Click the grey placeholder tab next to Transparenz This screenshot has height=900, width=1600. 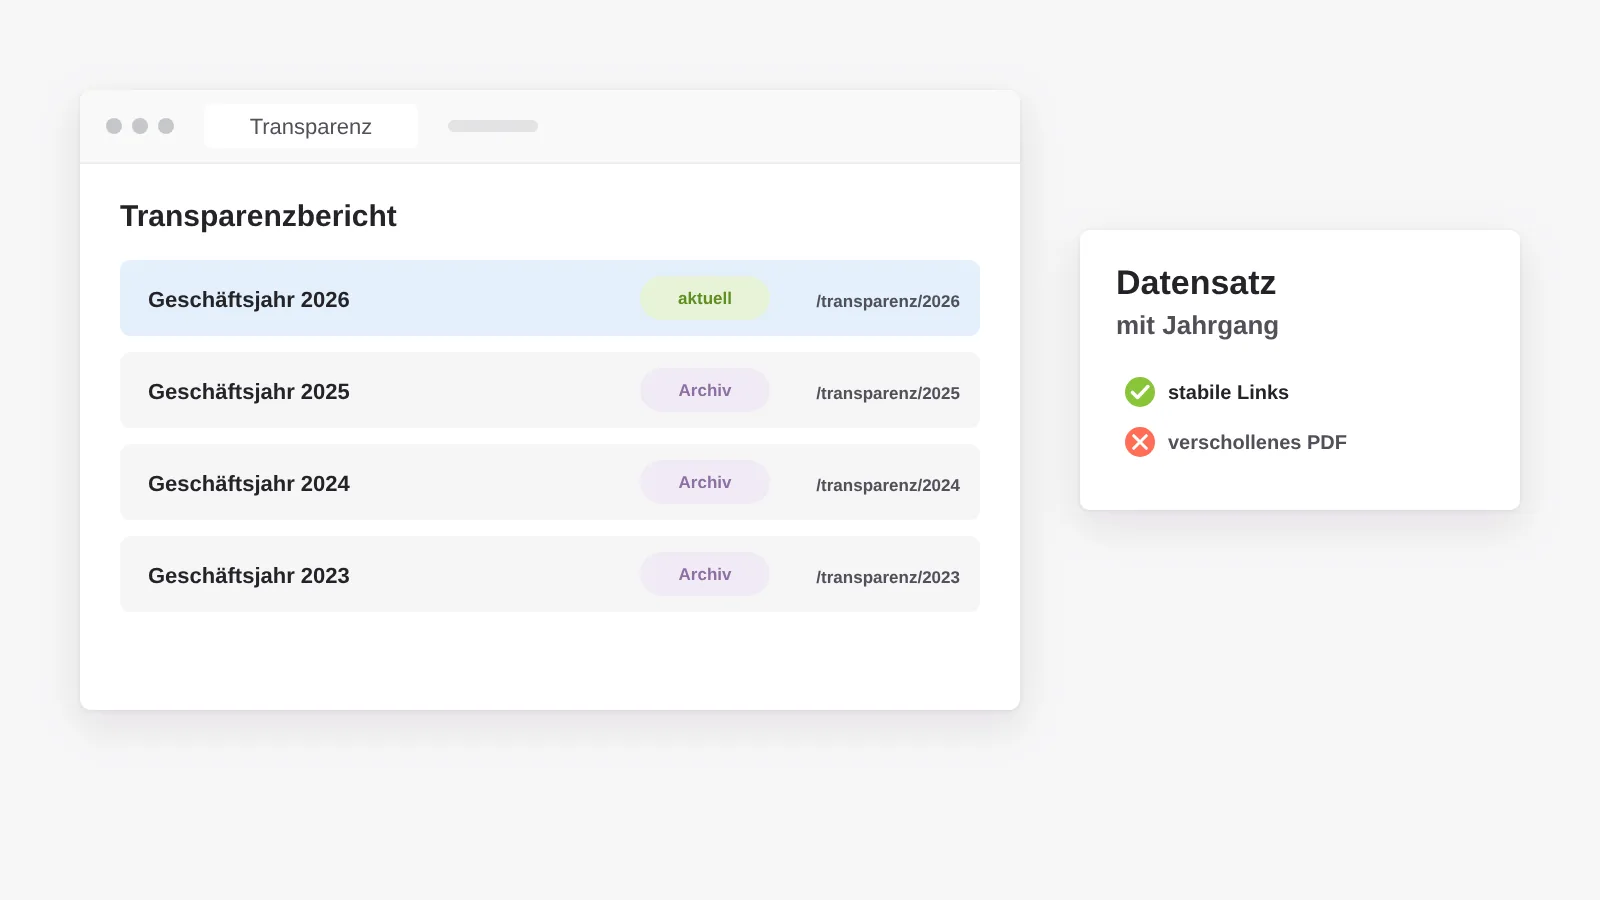tap(493, 126)
